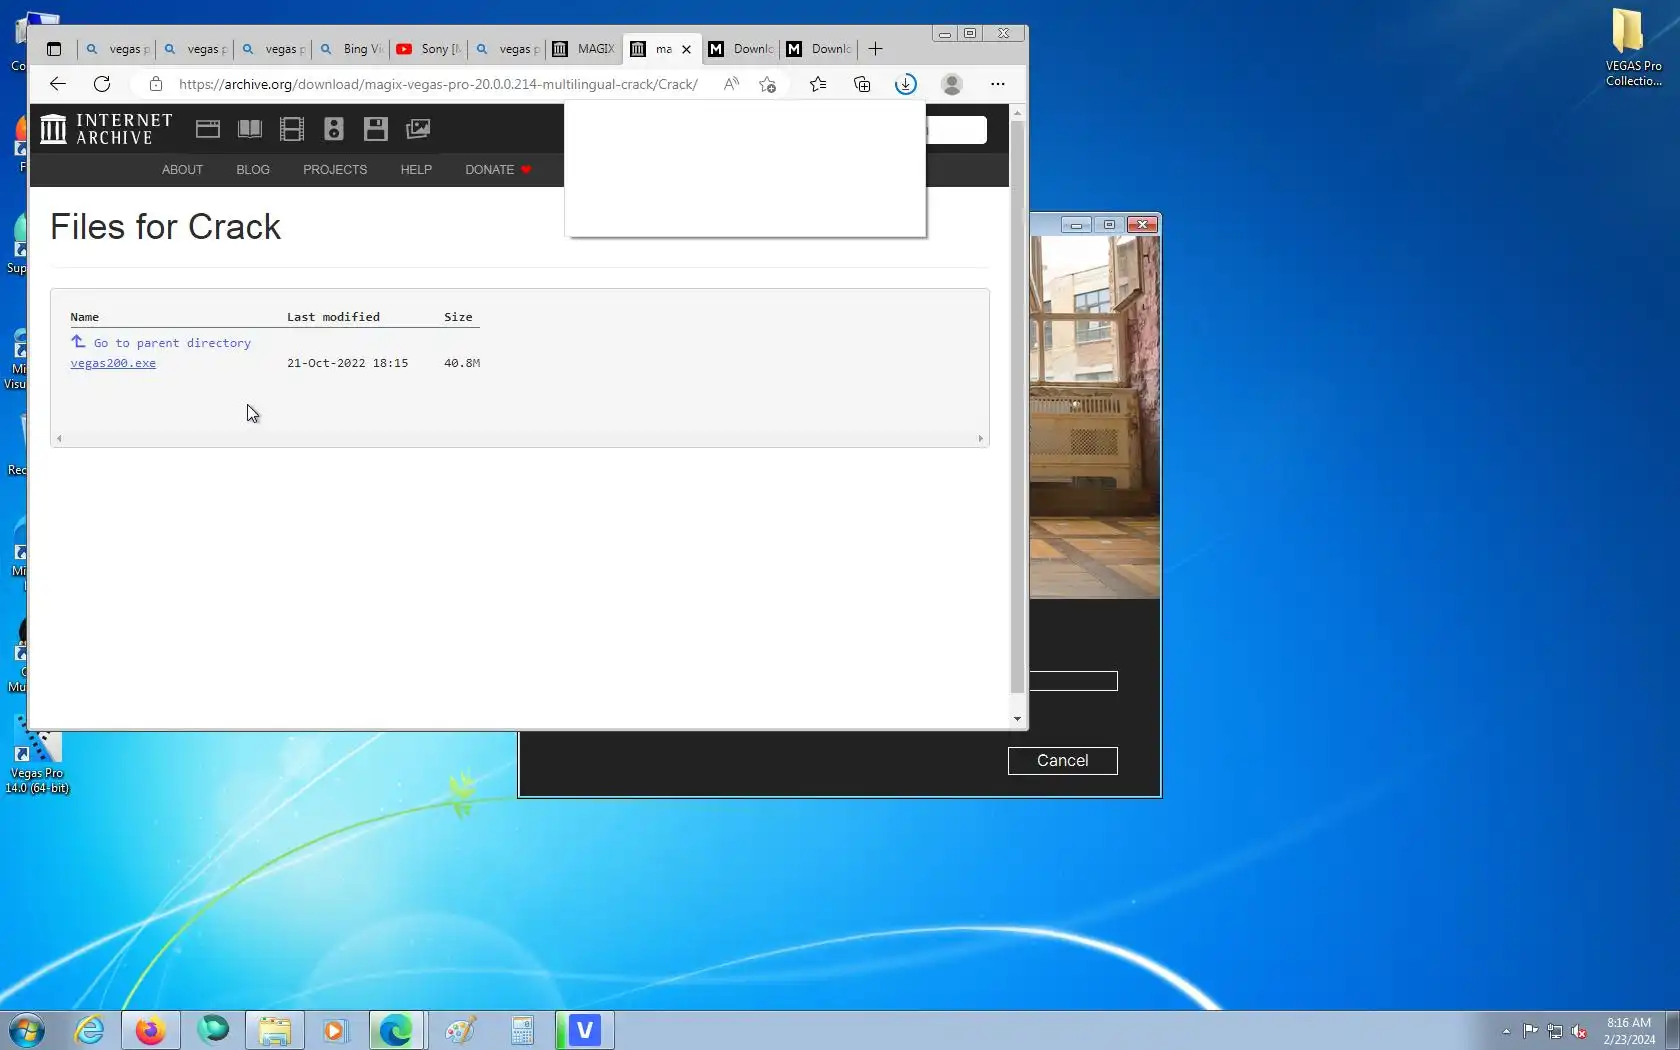Open the Action Center flag icon

(1531, 1031)
